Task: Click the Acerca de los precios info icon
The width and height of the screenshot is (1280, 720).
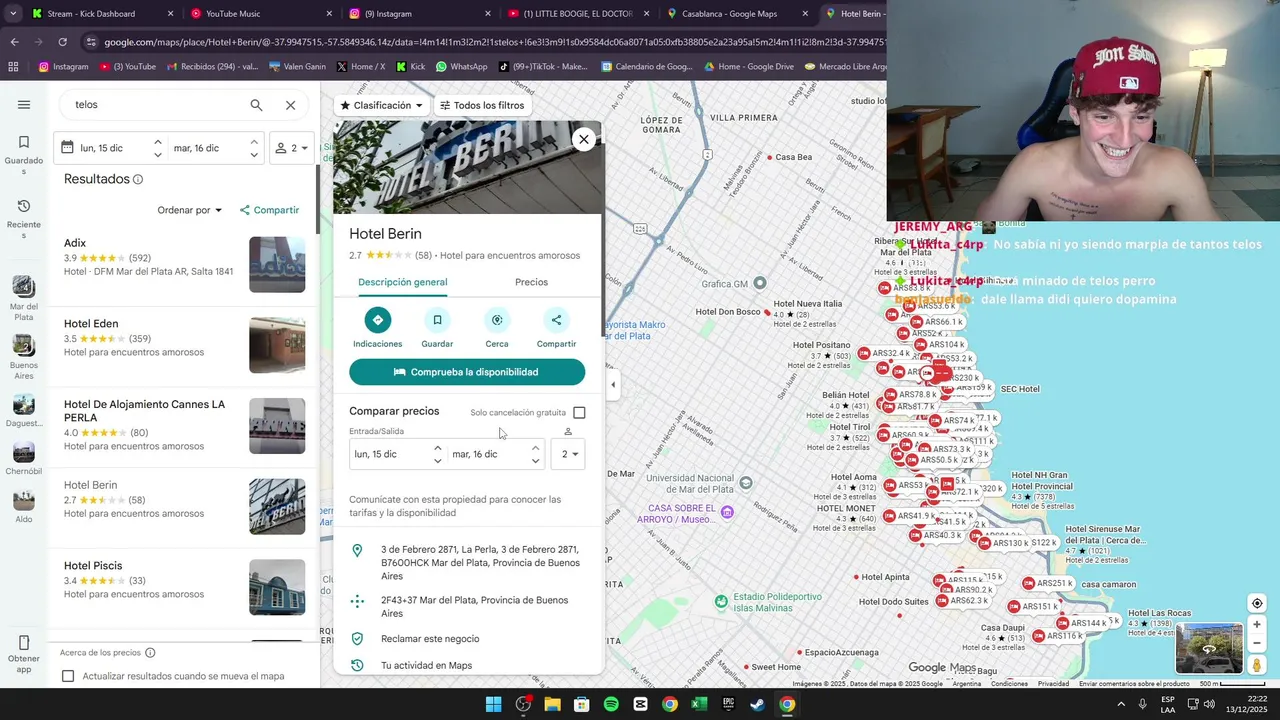Action: 150,653
